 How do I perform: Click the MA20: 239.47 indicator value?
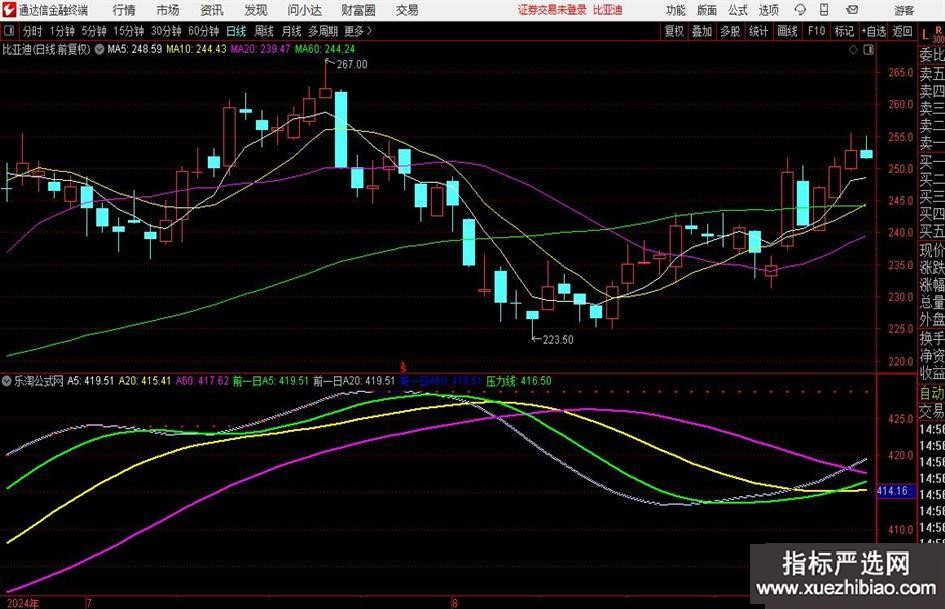260,49
